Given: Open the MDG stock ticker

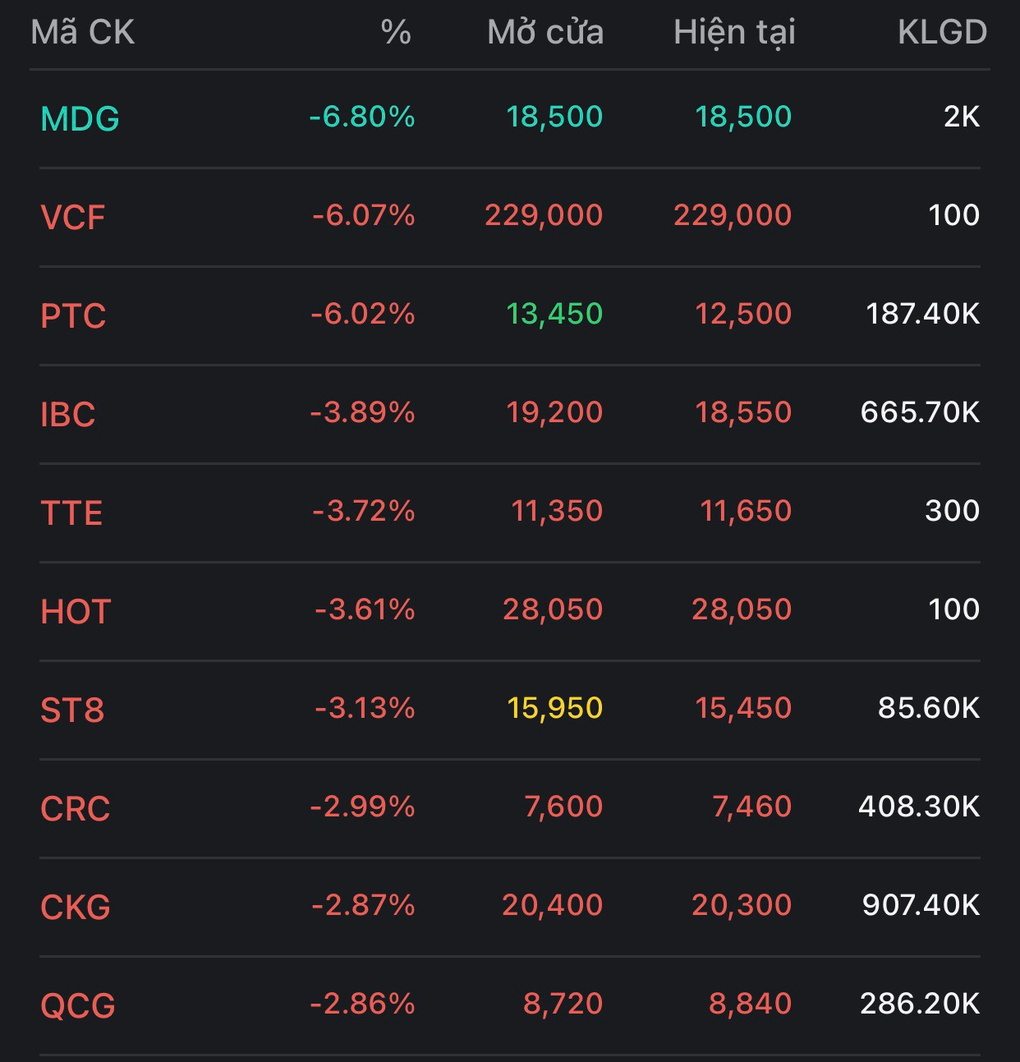Looking at the screenshot, I should 80,119.
